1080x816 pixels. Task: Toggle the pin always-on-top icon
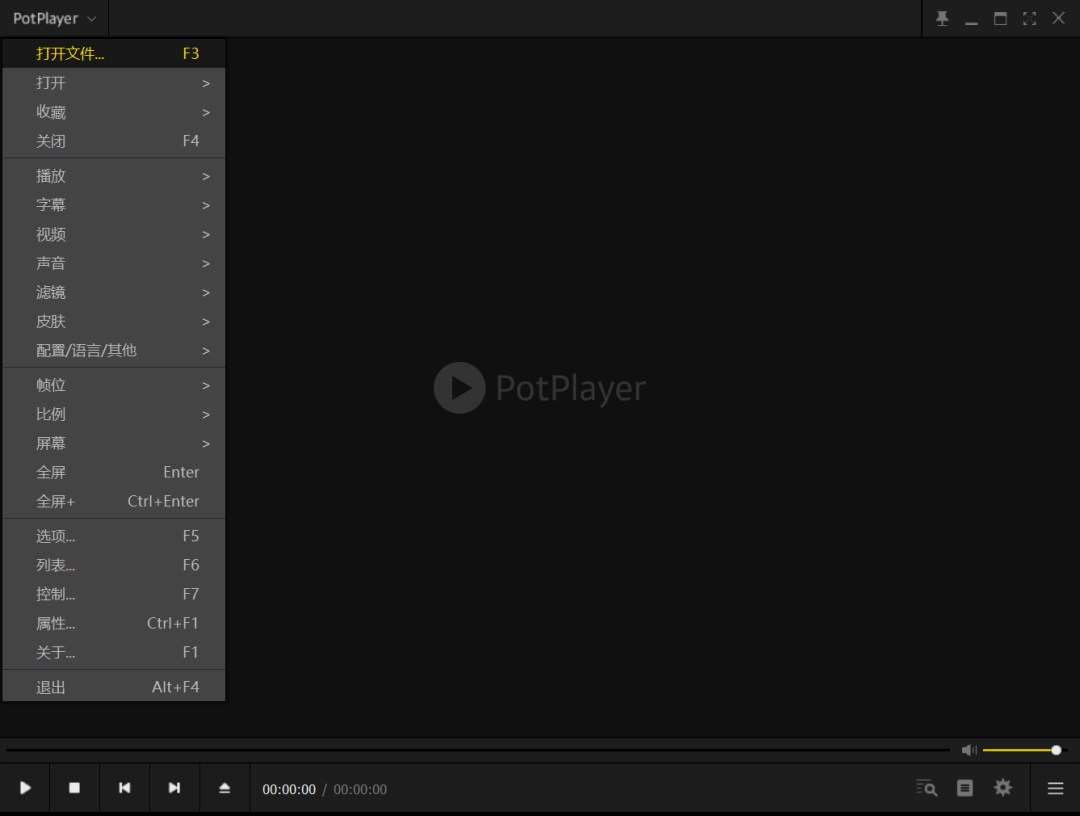[941, 19]
